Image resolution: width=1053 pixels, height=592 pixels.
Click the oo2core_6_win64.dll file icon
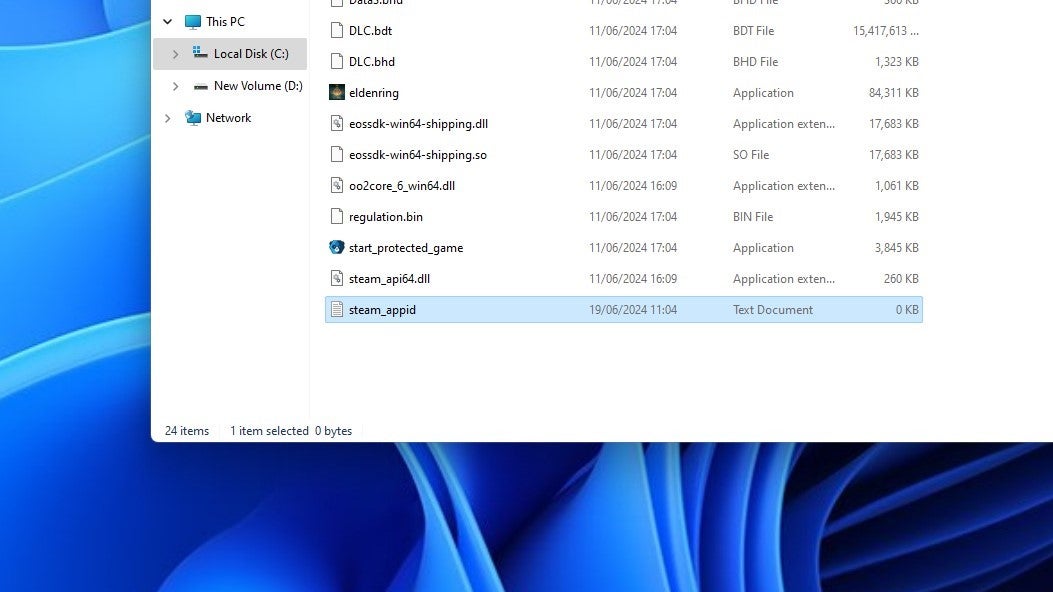(336, 185)
